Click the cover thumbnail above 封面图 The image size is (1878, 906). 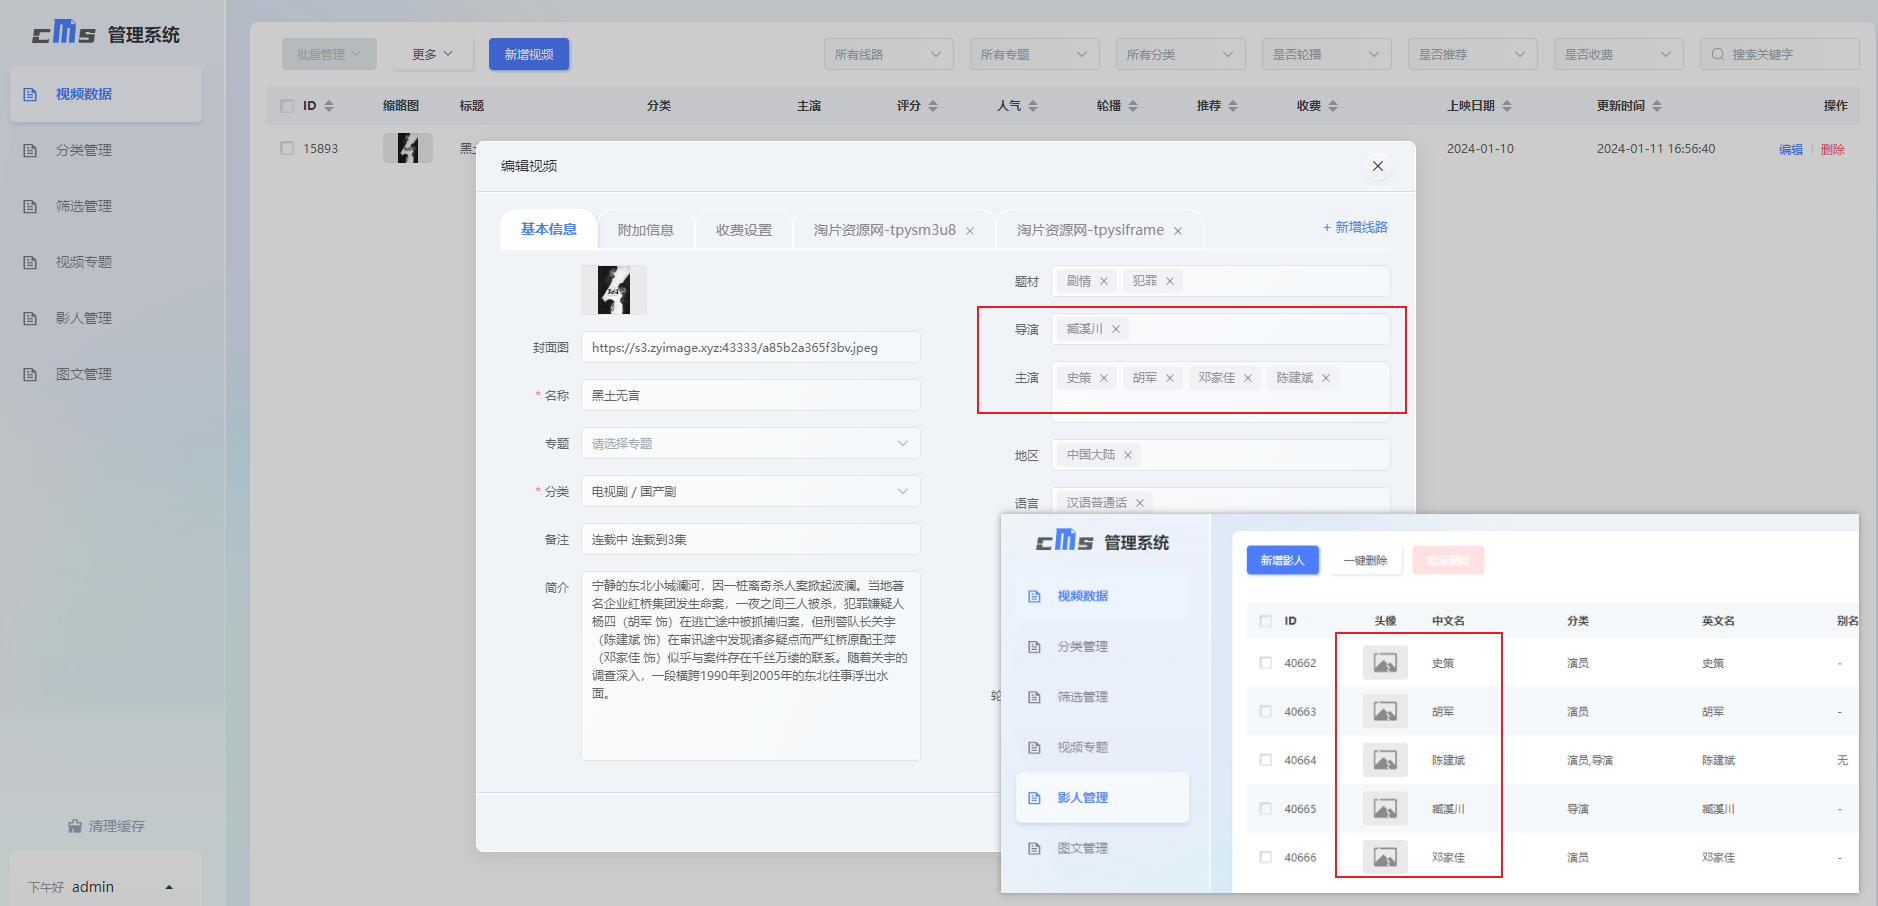[x=614, y=290]
